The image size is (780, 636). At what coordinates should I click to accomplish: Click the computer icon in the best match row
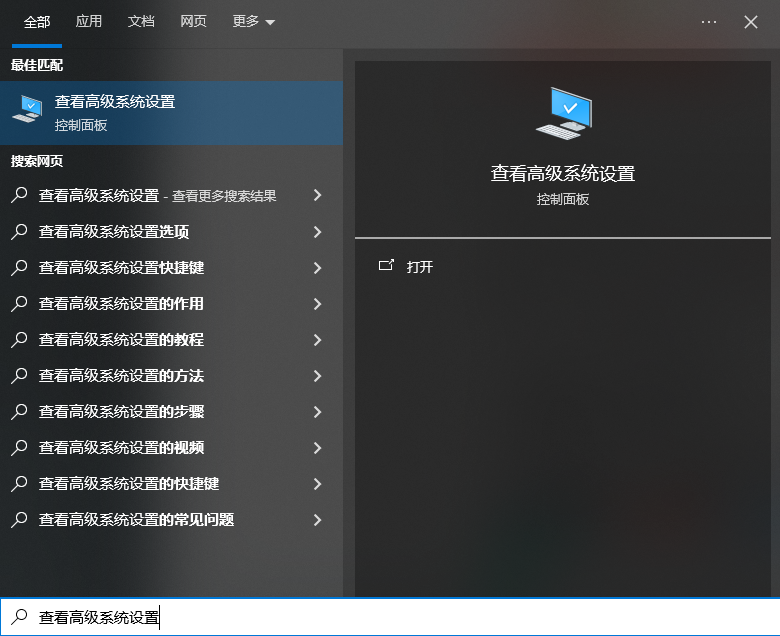(27, 109)
